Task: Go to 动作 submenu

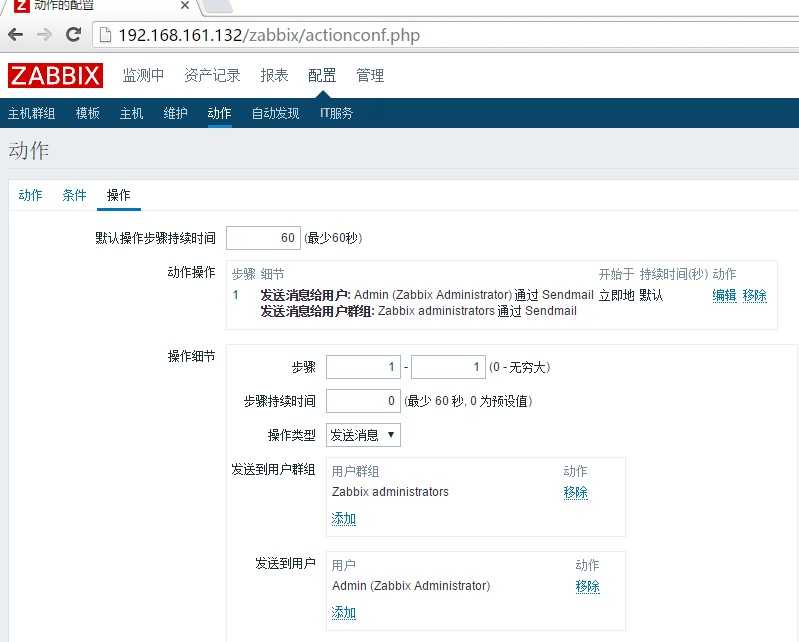Action: pos(220,113)
